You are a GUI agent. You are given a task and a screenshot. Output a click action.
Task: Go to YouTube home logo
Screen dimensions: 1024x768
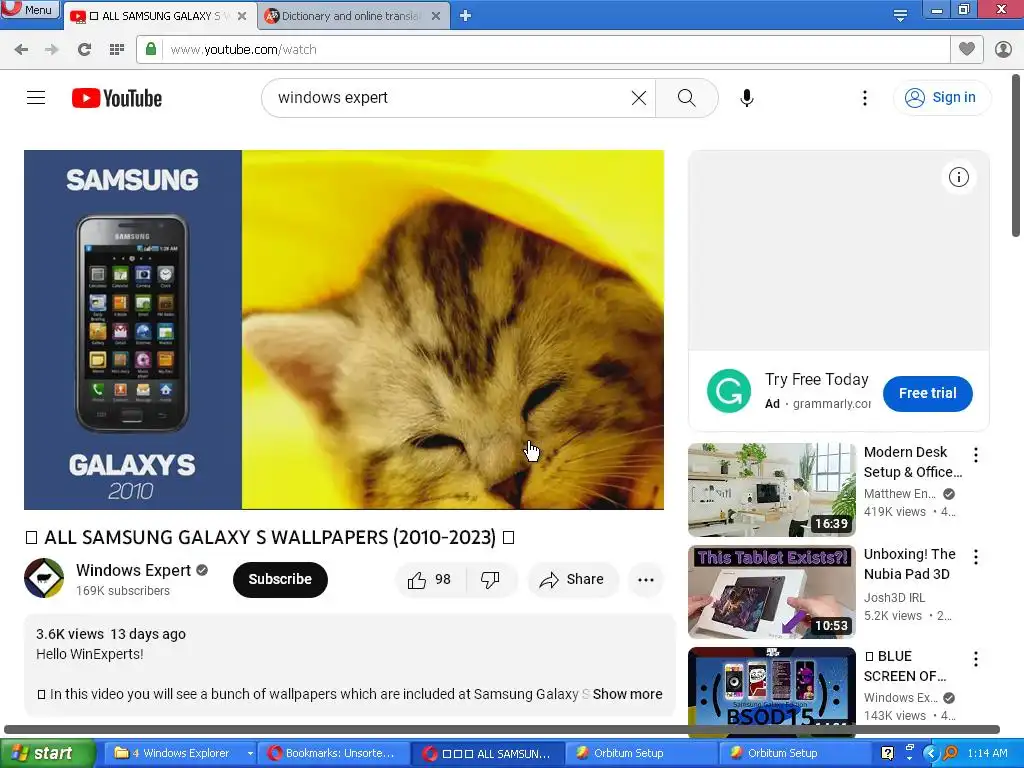pyautogui.click(x=117, y=98)
